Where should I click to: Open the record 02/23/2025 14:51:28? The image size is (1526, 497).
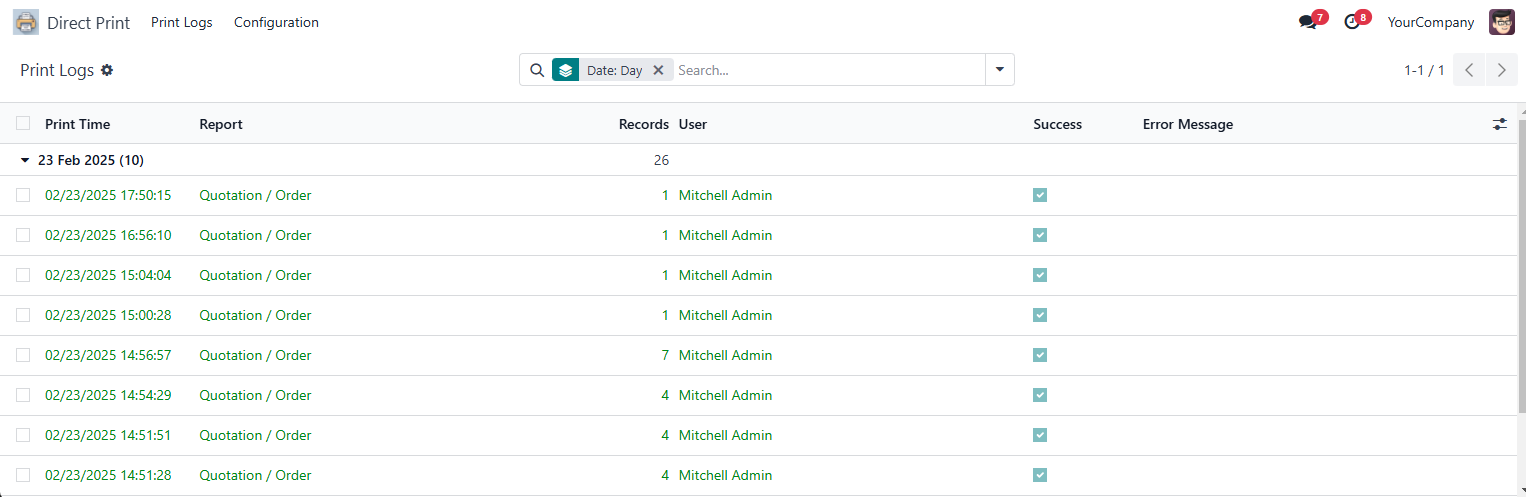108,475
